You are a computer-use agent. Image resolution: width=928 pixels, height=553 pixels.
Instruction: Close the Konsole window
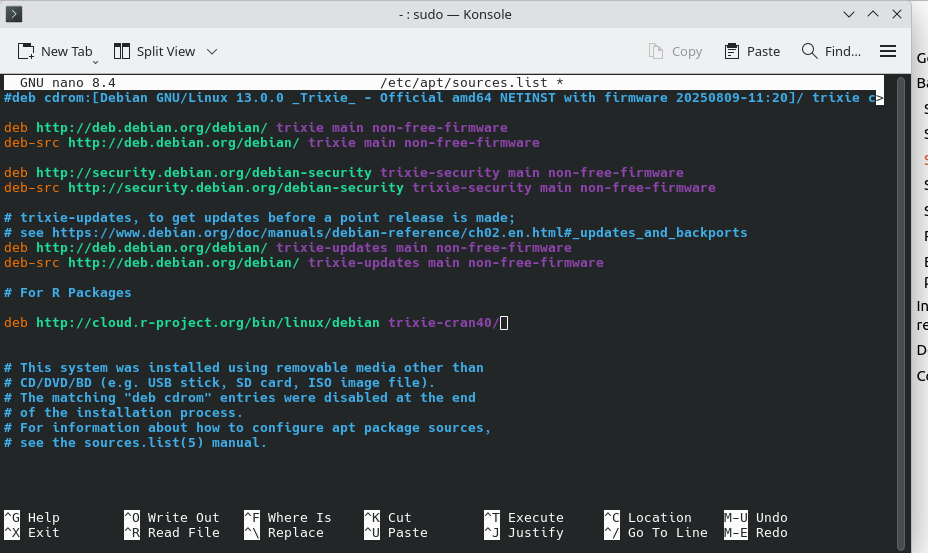896,14
